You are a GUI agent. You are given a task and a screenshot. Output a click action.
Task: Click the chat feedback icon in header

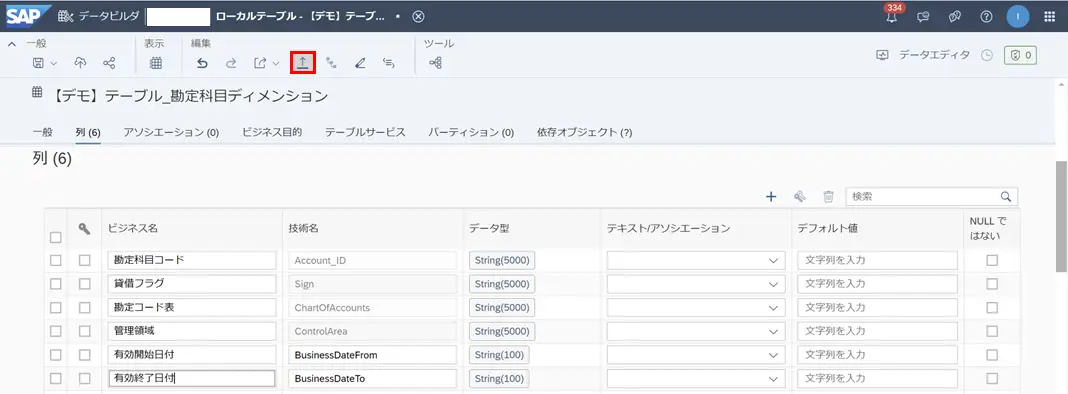(924, 16)
